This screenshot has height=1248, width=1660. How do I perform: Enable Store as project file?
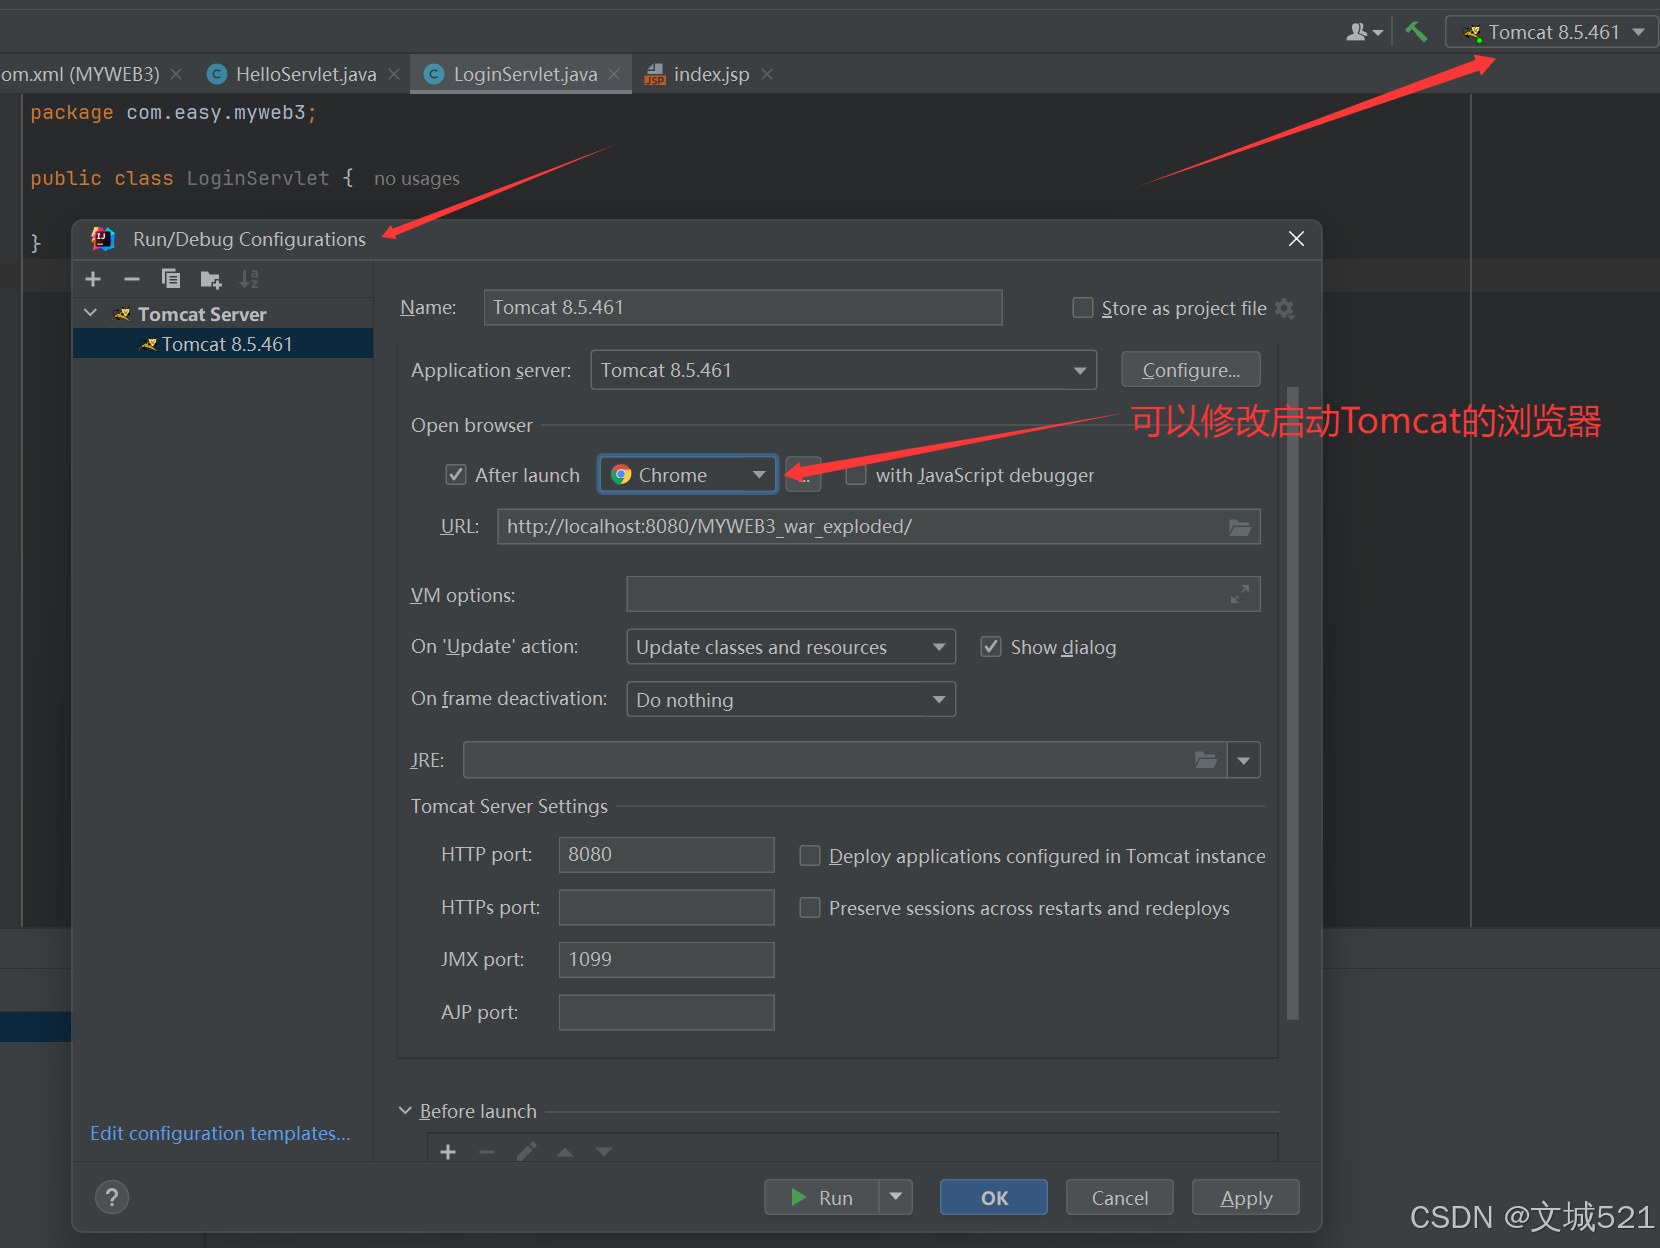[1083, 308]
